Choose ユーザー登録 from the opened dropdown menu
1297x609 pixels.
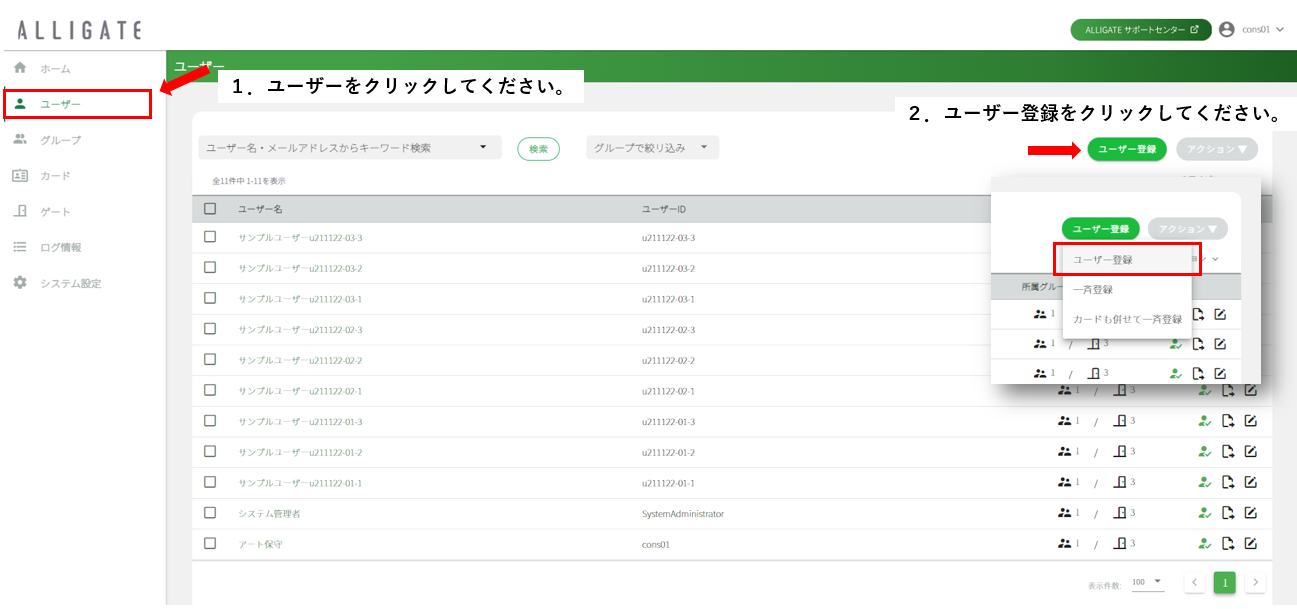coord(1127,259)
